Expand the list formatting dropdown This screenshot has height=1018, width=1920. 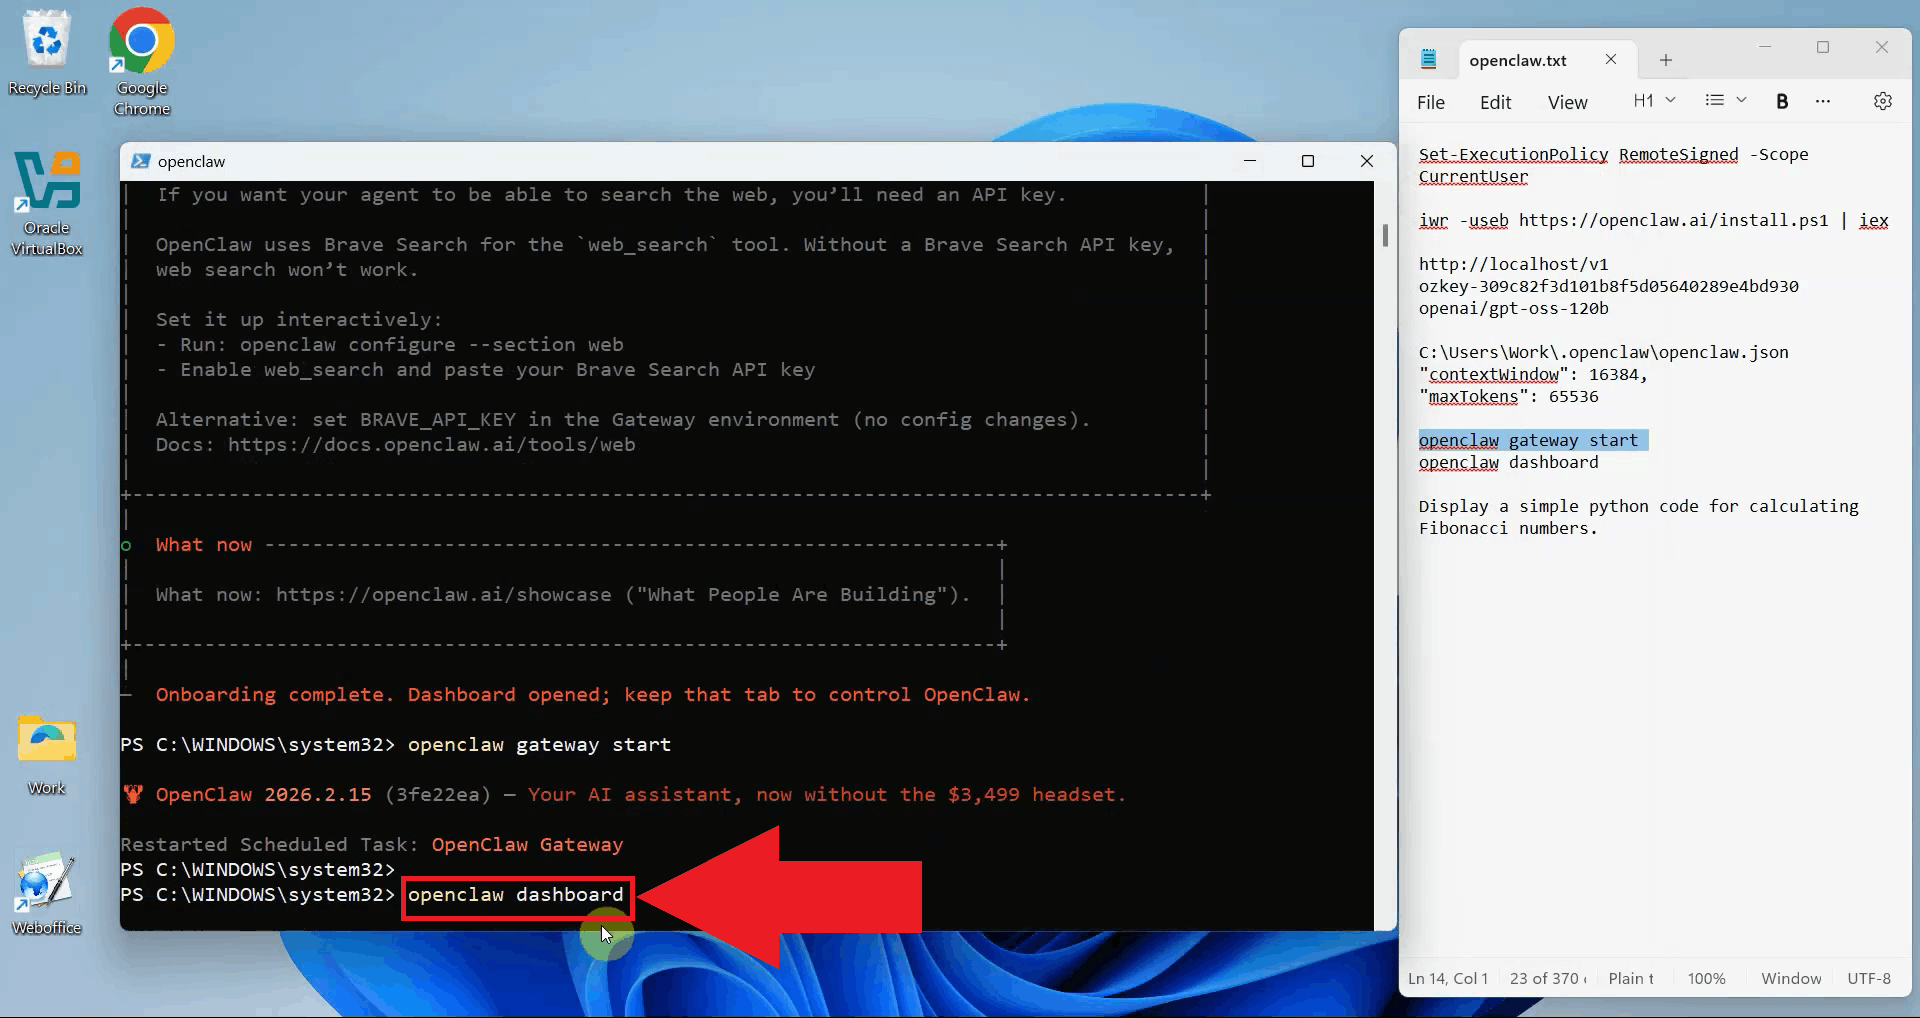1725,101
